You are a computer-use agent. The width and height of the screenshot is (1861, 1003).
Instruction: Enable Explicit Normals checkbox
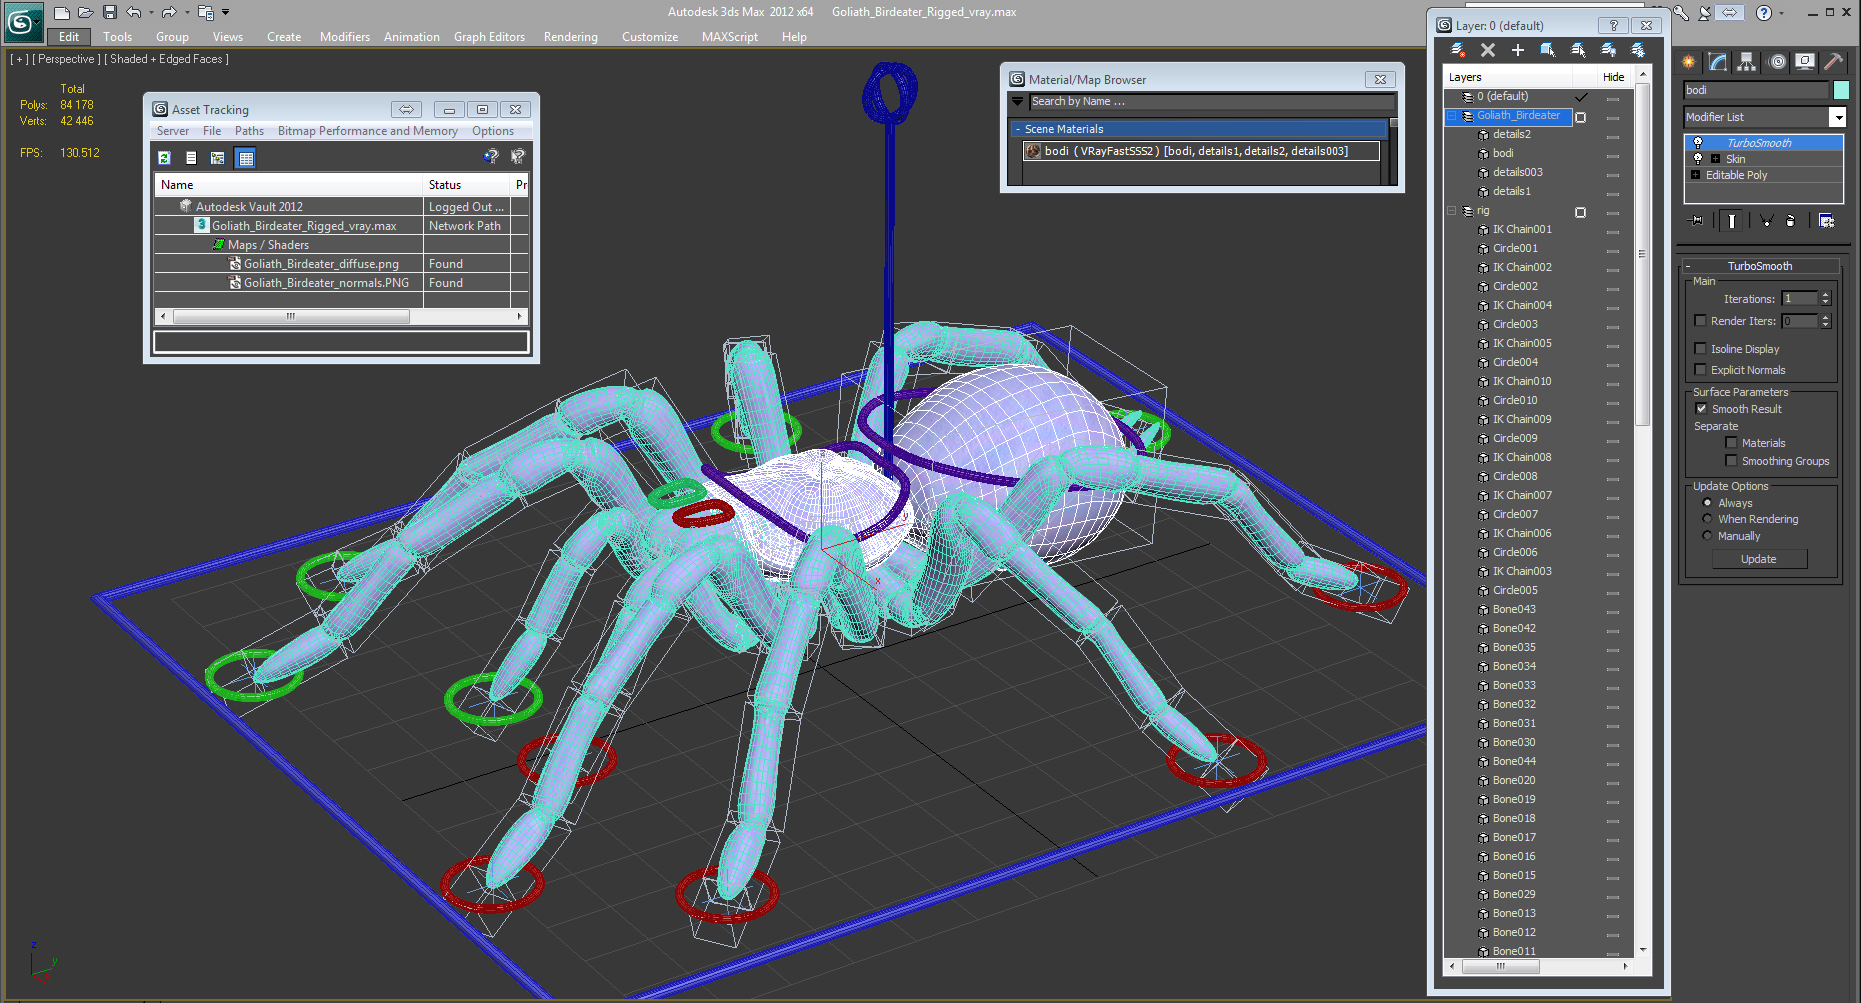tap(1700, 370)
